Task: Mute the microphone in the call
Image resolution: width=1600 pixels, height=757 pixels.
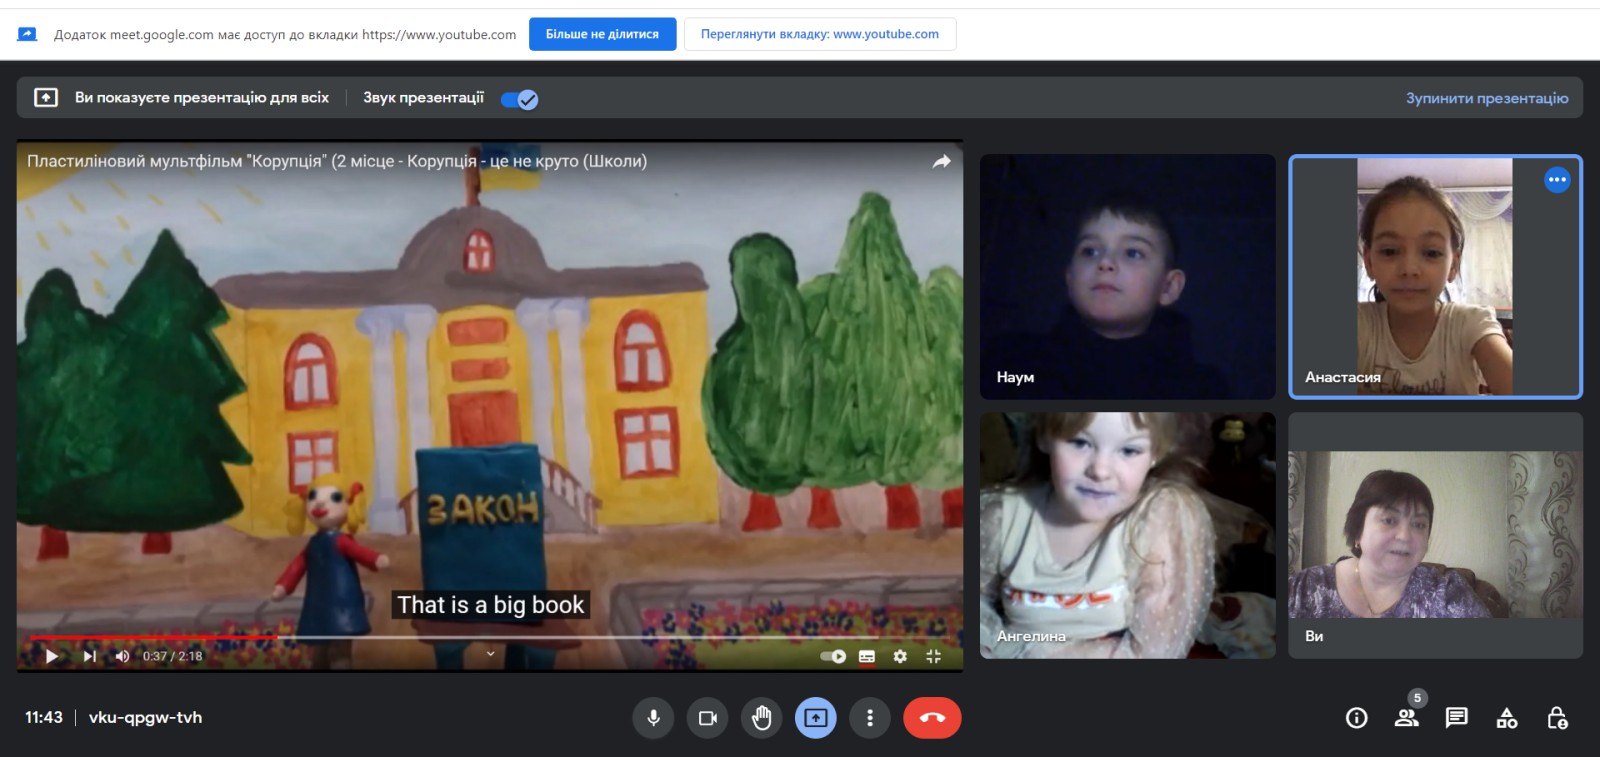Action: (653, 718)
